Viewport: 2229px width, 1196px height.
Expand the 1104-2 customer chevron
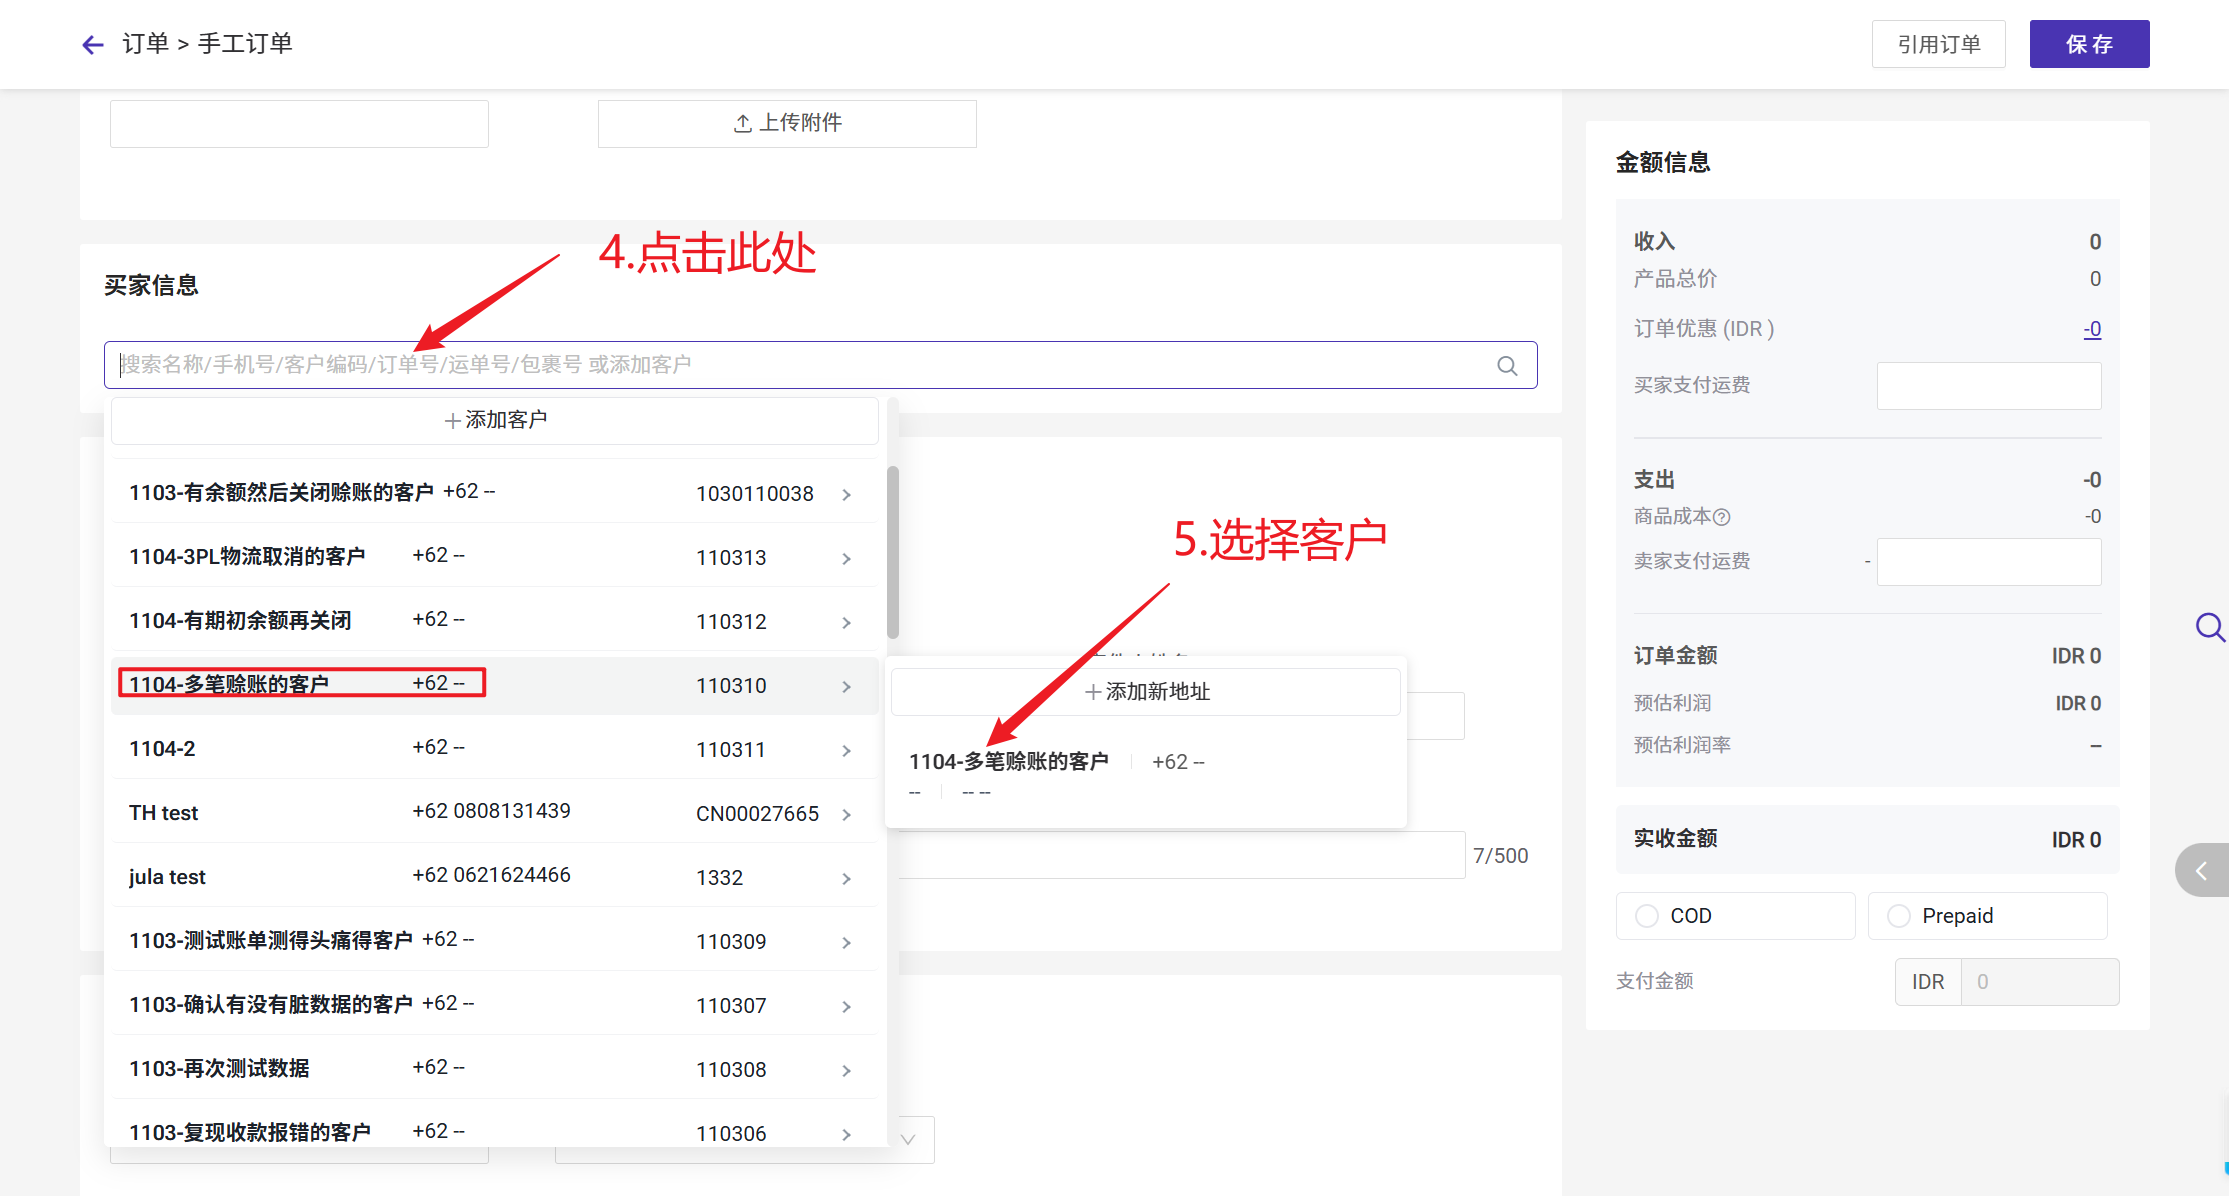tap(846, 750)
